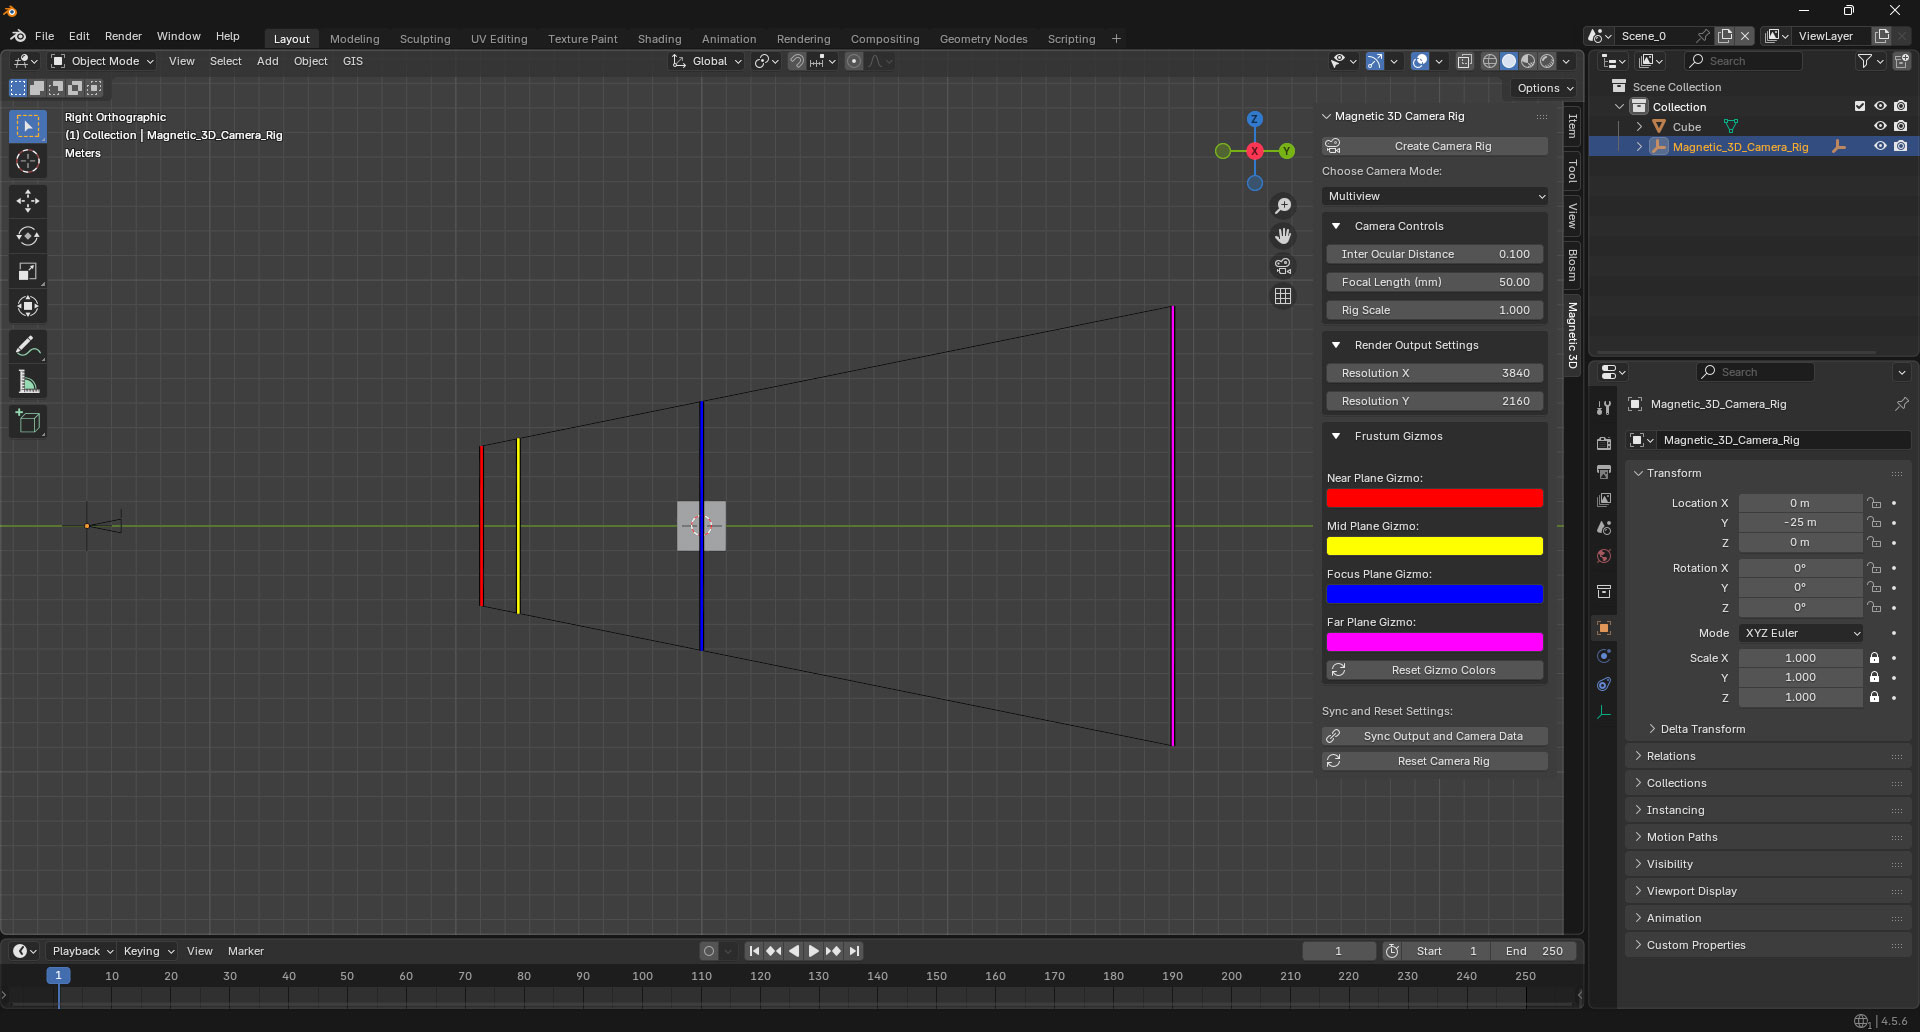Open the Options dropdown in viewport

(1545, 88)
